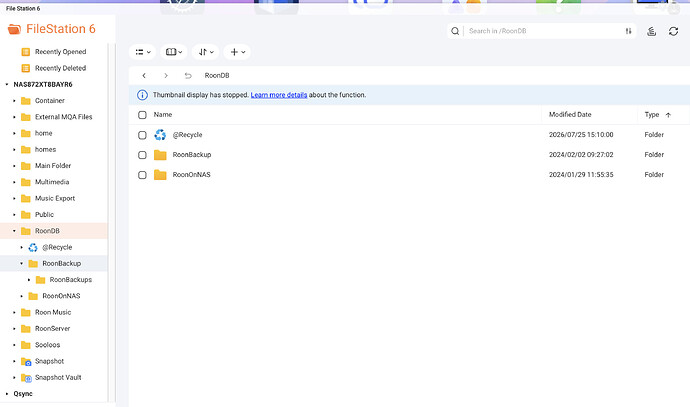Viewport: 690px width, 407px height.
Task: Click the search magnifier icon
Action: [x=455, y=31]
